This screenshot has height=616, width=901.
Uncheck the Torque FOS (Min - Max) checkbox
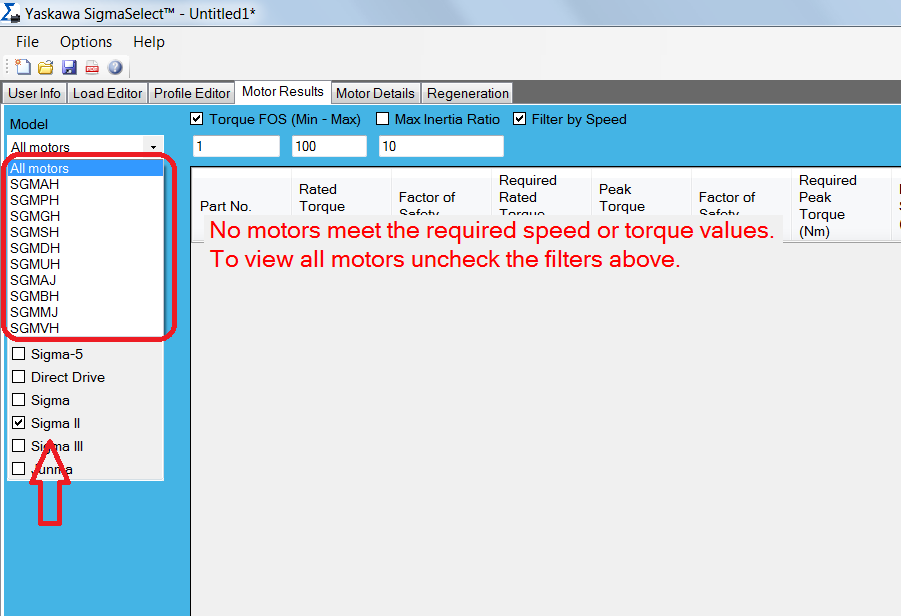point(197,119)
